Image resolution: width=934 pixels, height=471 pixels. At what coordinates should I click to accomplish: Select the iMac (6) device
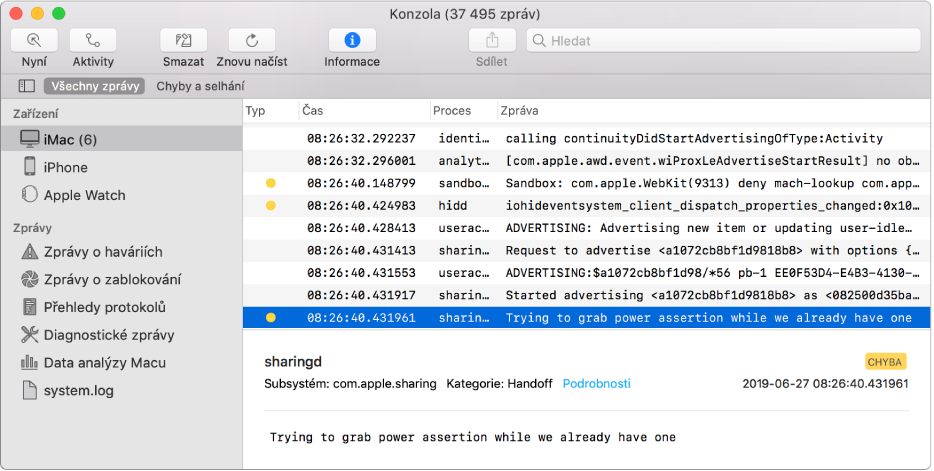122,139
